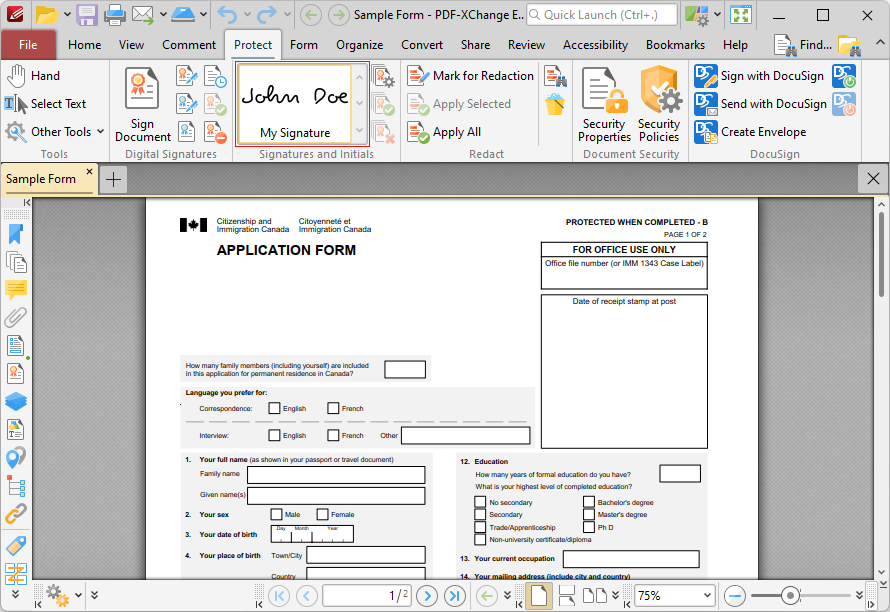The image size is (890, 612).
Task: Switch to the Organize tab
Action: coord(359,45)
